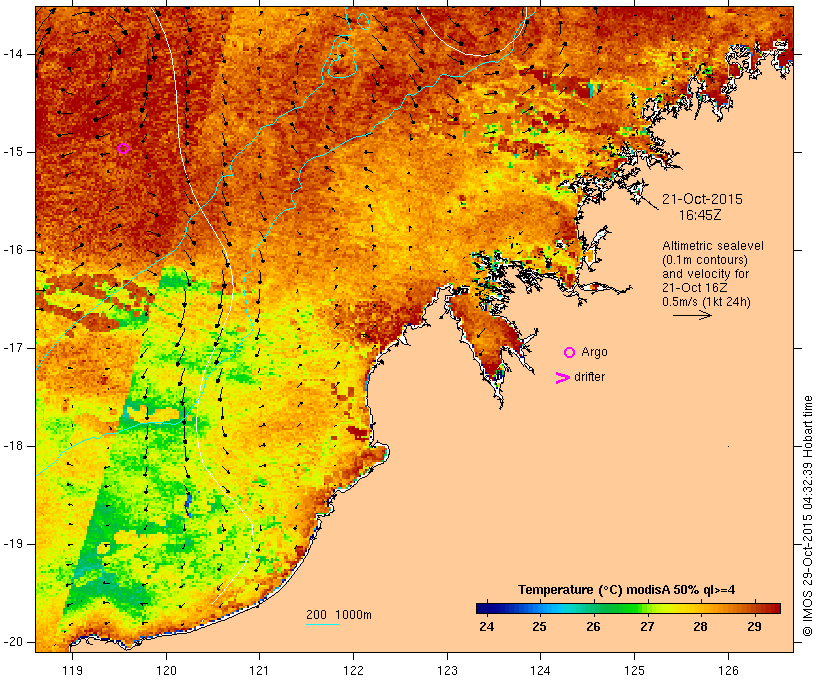This screenshot has height=680, width=820.
Task: Click the longitude label 119
Action: click(x=72, y=670)
